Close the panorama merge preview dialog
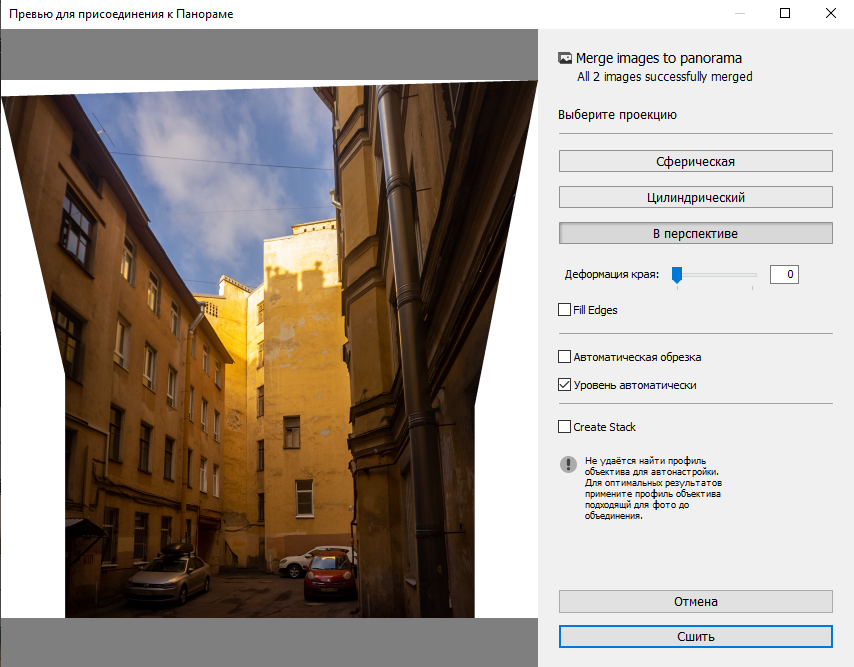This screenshot has height=667, width=854. pyautogui.click(x=831, y=14)
